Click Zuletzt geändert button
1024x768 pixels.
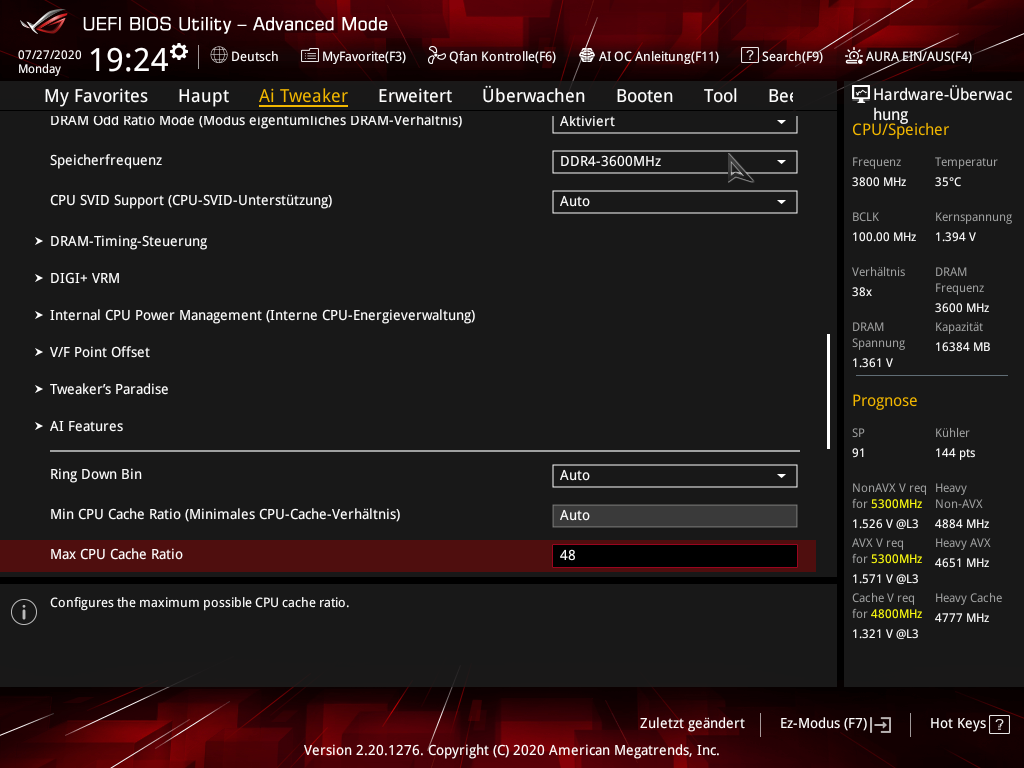[692, 724]
